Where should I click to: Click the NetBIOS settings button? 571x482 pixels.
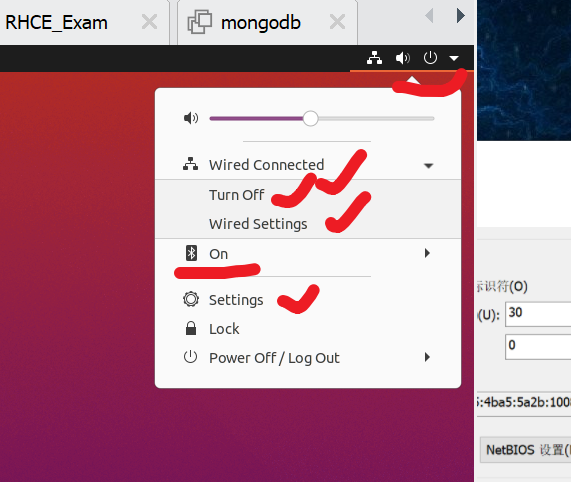tap(525, 450)
